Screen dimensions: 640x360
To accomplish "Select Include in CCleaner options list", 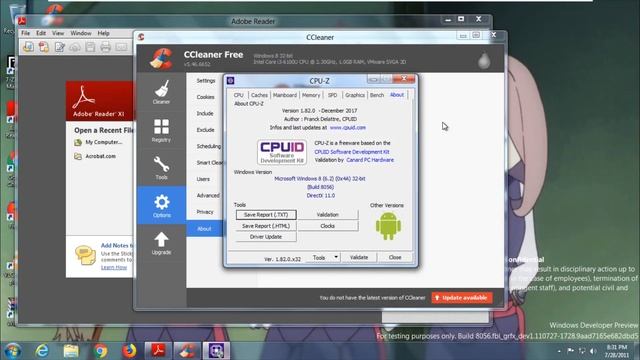I will pos(205,113).
